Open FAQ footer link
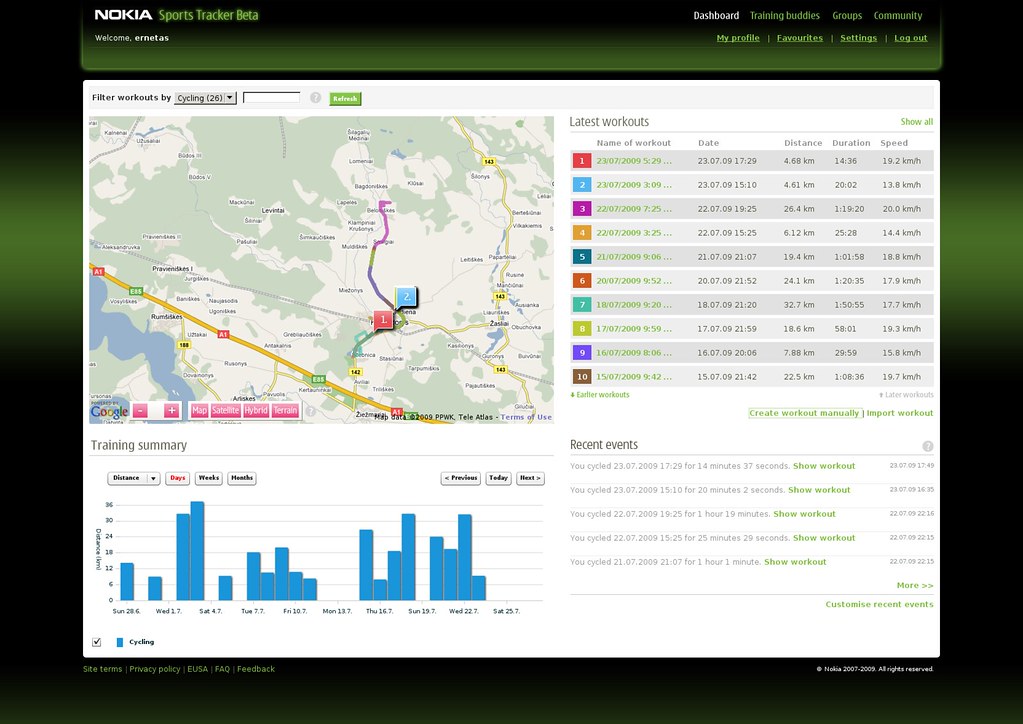The image size is (1023, 724). 222,669
